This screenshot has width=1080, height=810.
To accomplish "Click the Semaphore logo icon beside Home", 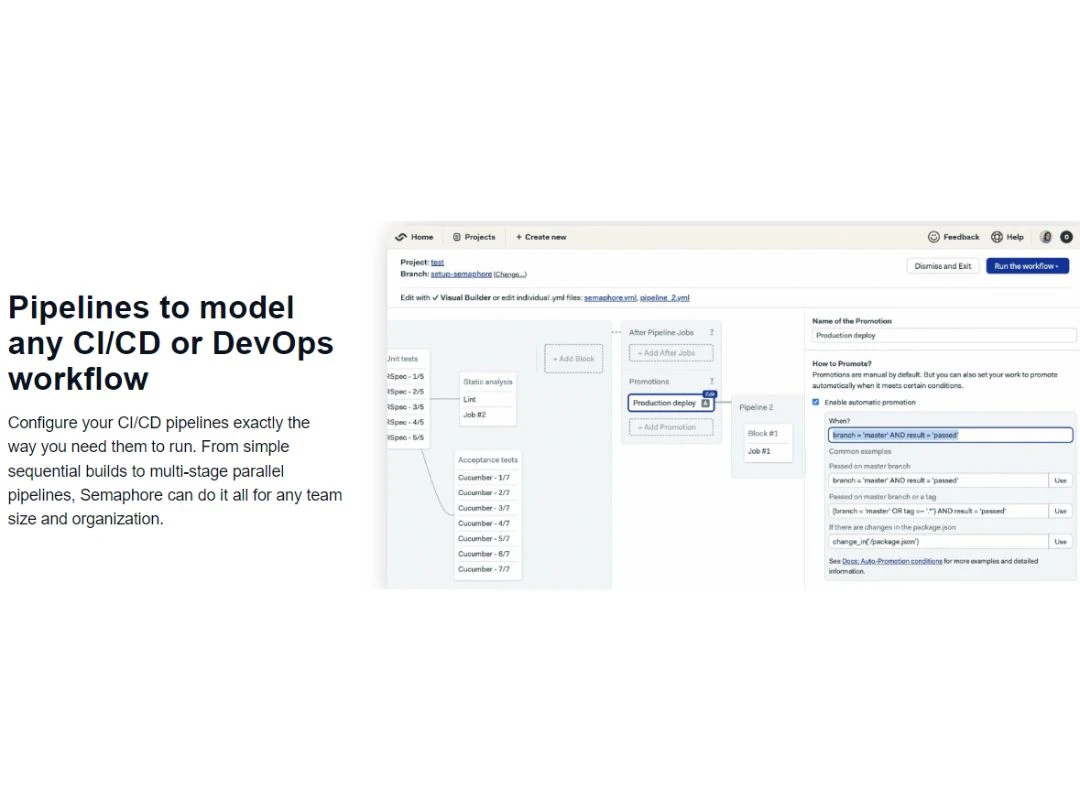I will [x=401, y=237].
